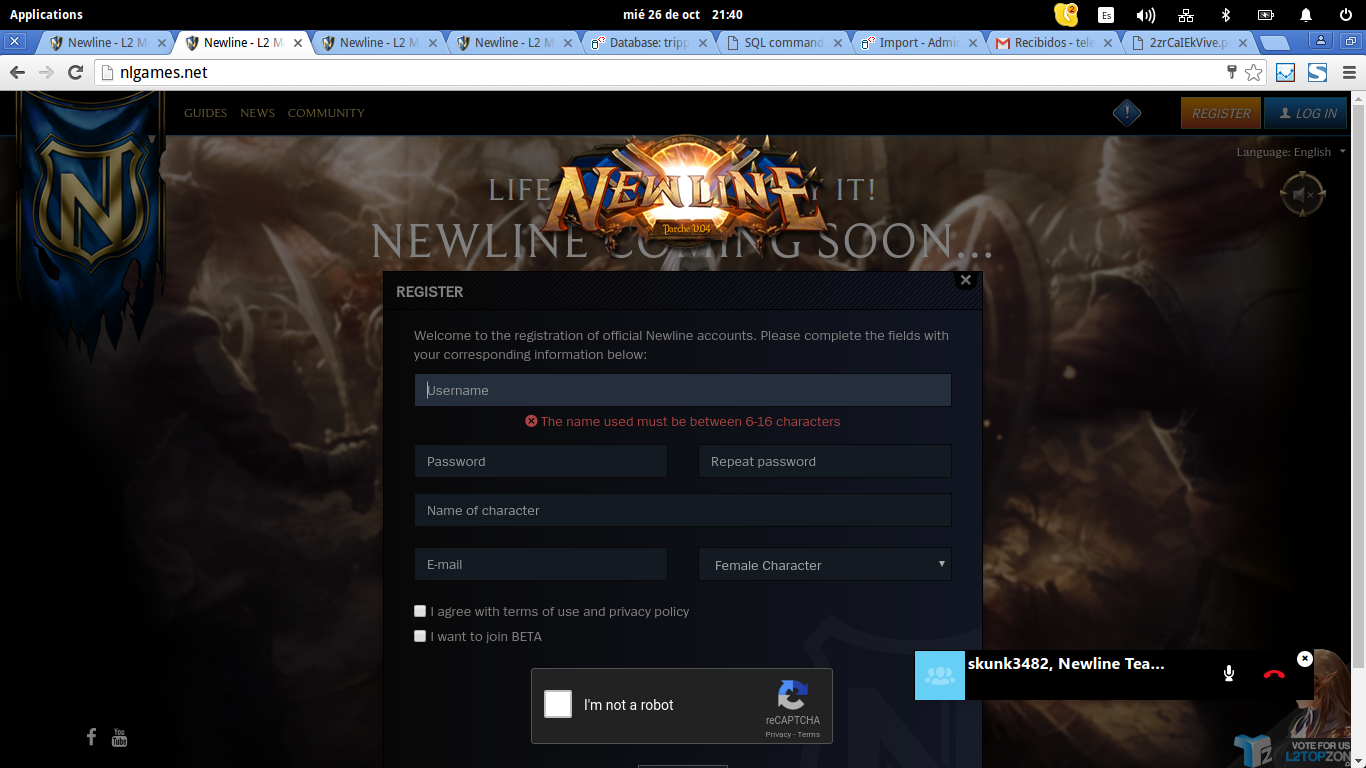
Task: Click the blue chart extension icon
Action: click(1285, 72)
